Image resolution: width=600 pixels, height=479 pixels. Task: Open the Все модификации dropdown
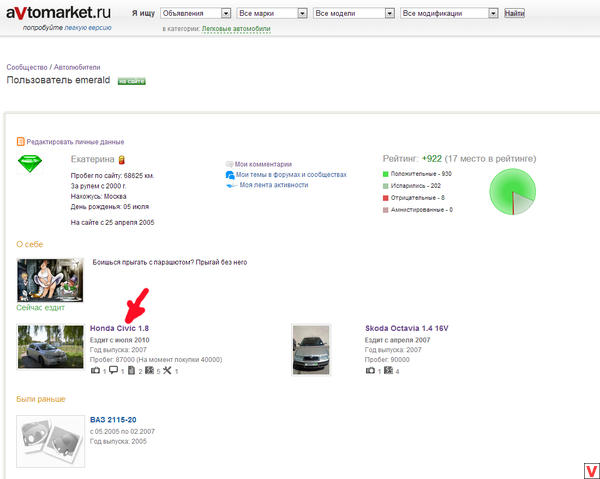pyautogui.click(x=449, y=13)
